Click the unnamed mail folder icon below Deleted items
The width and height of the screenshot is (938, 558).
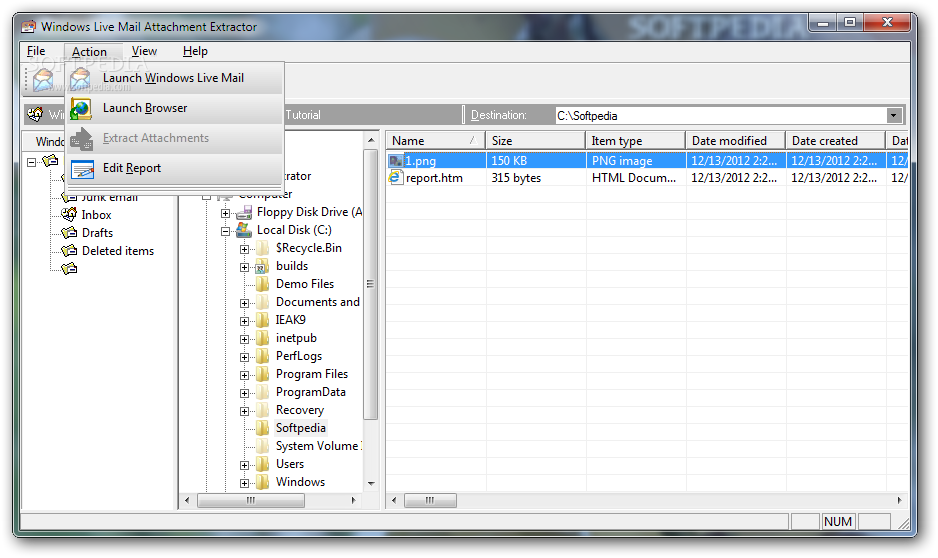[69, 269]
